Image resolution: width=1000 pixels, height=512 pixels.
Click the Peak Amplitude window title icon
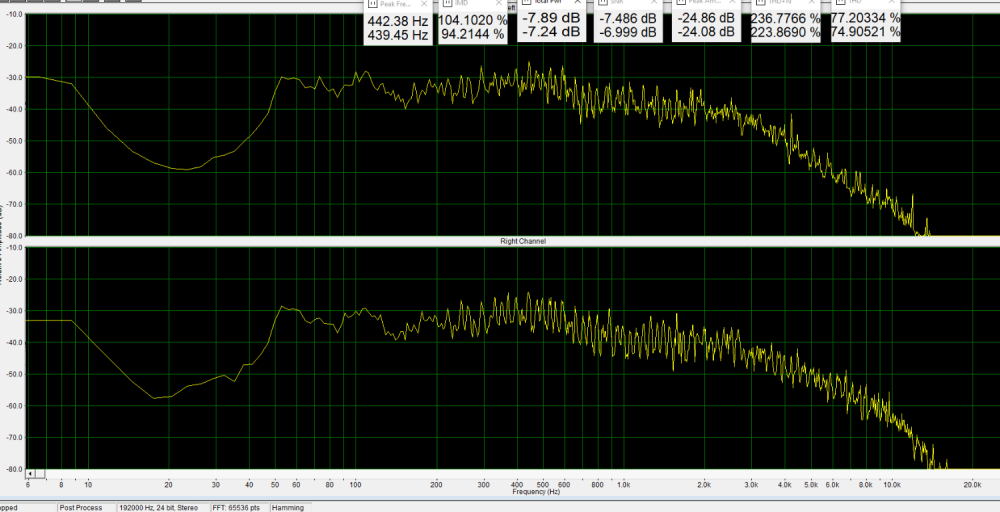pos(680,4)
